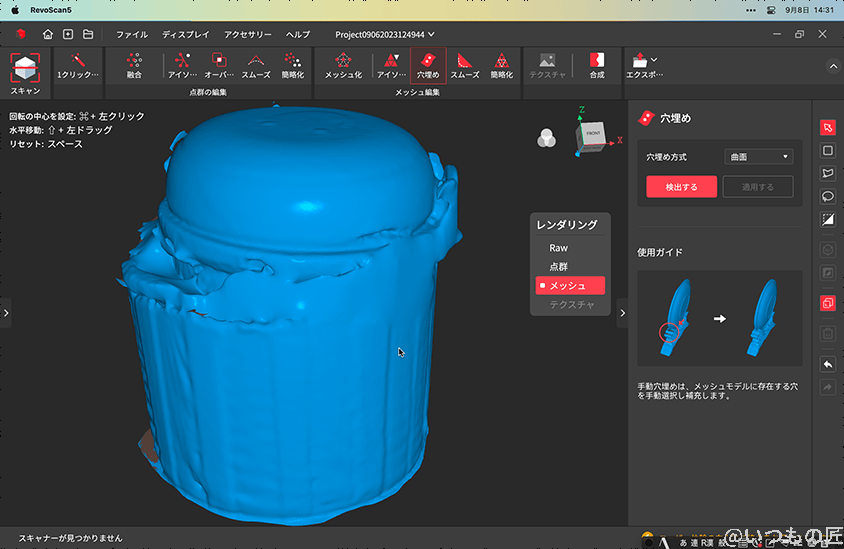Switch rendering mode to 点群 (point cloud)
Screen dimensions: 844x549
(558, 267)
